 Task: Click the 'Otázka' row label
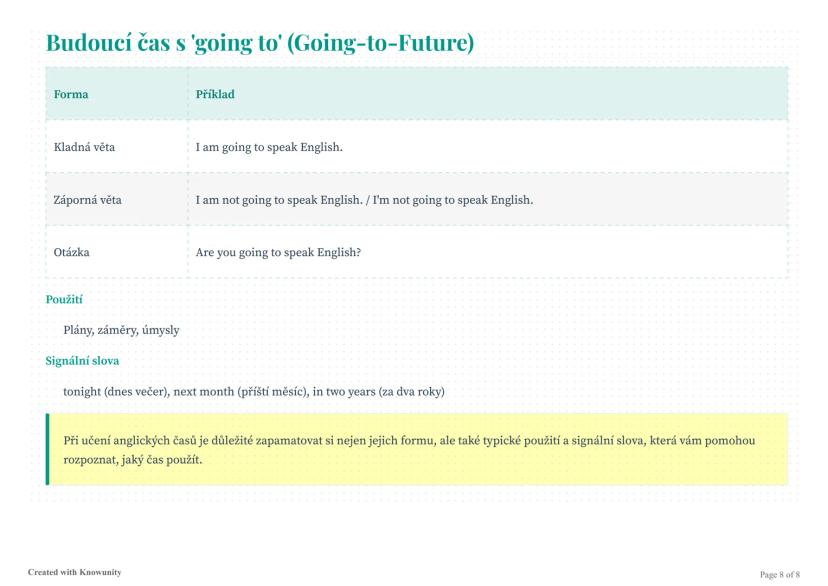point(72,252)
